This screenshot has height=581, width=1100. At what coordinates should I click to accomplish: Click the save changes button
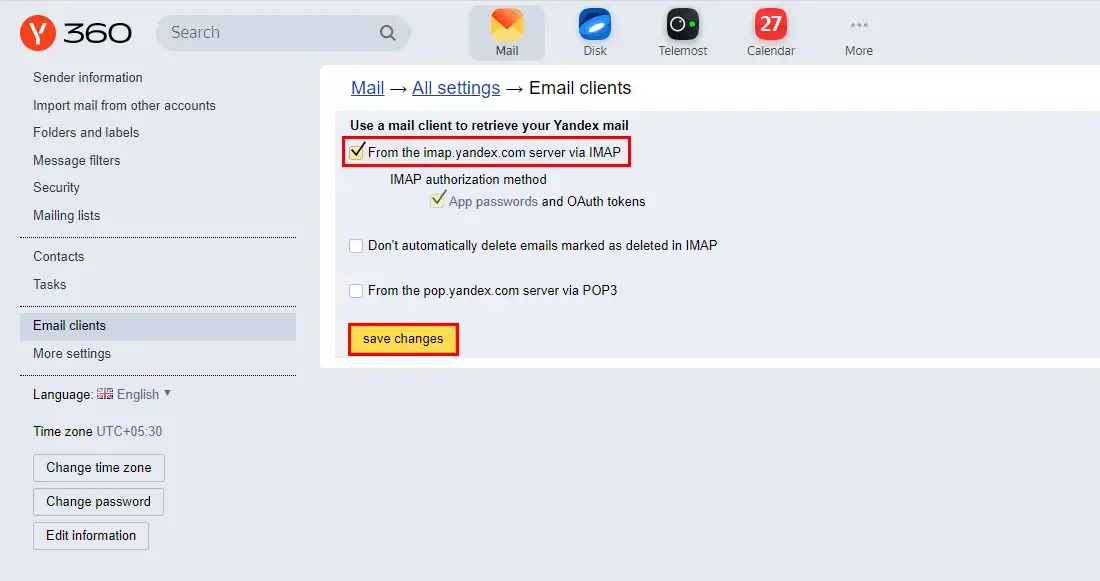[403, 339]
